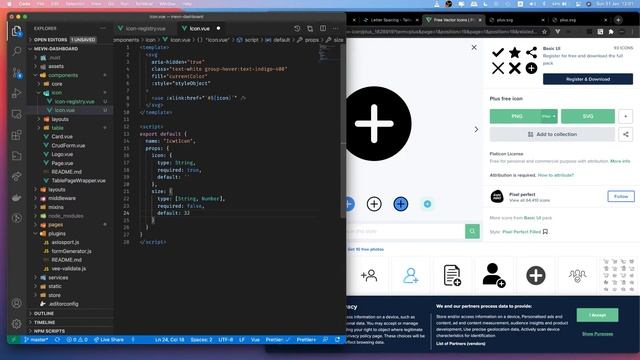Open the Search view in activity bar
640x360 pixels.
pos(16,51)
